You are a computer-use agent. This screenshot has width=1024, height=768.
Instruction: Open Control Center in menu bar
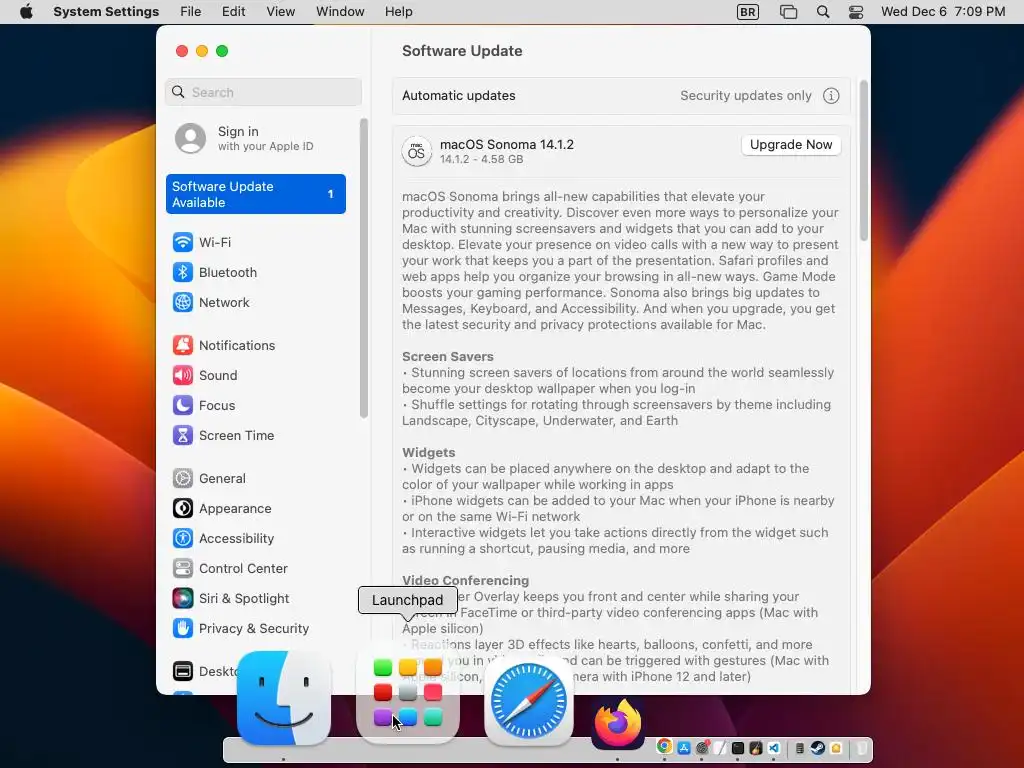[856, 12]
